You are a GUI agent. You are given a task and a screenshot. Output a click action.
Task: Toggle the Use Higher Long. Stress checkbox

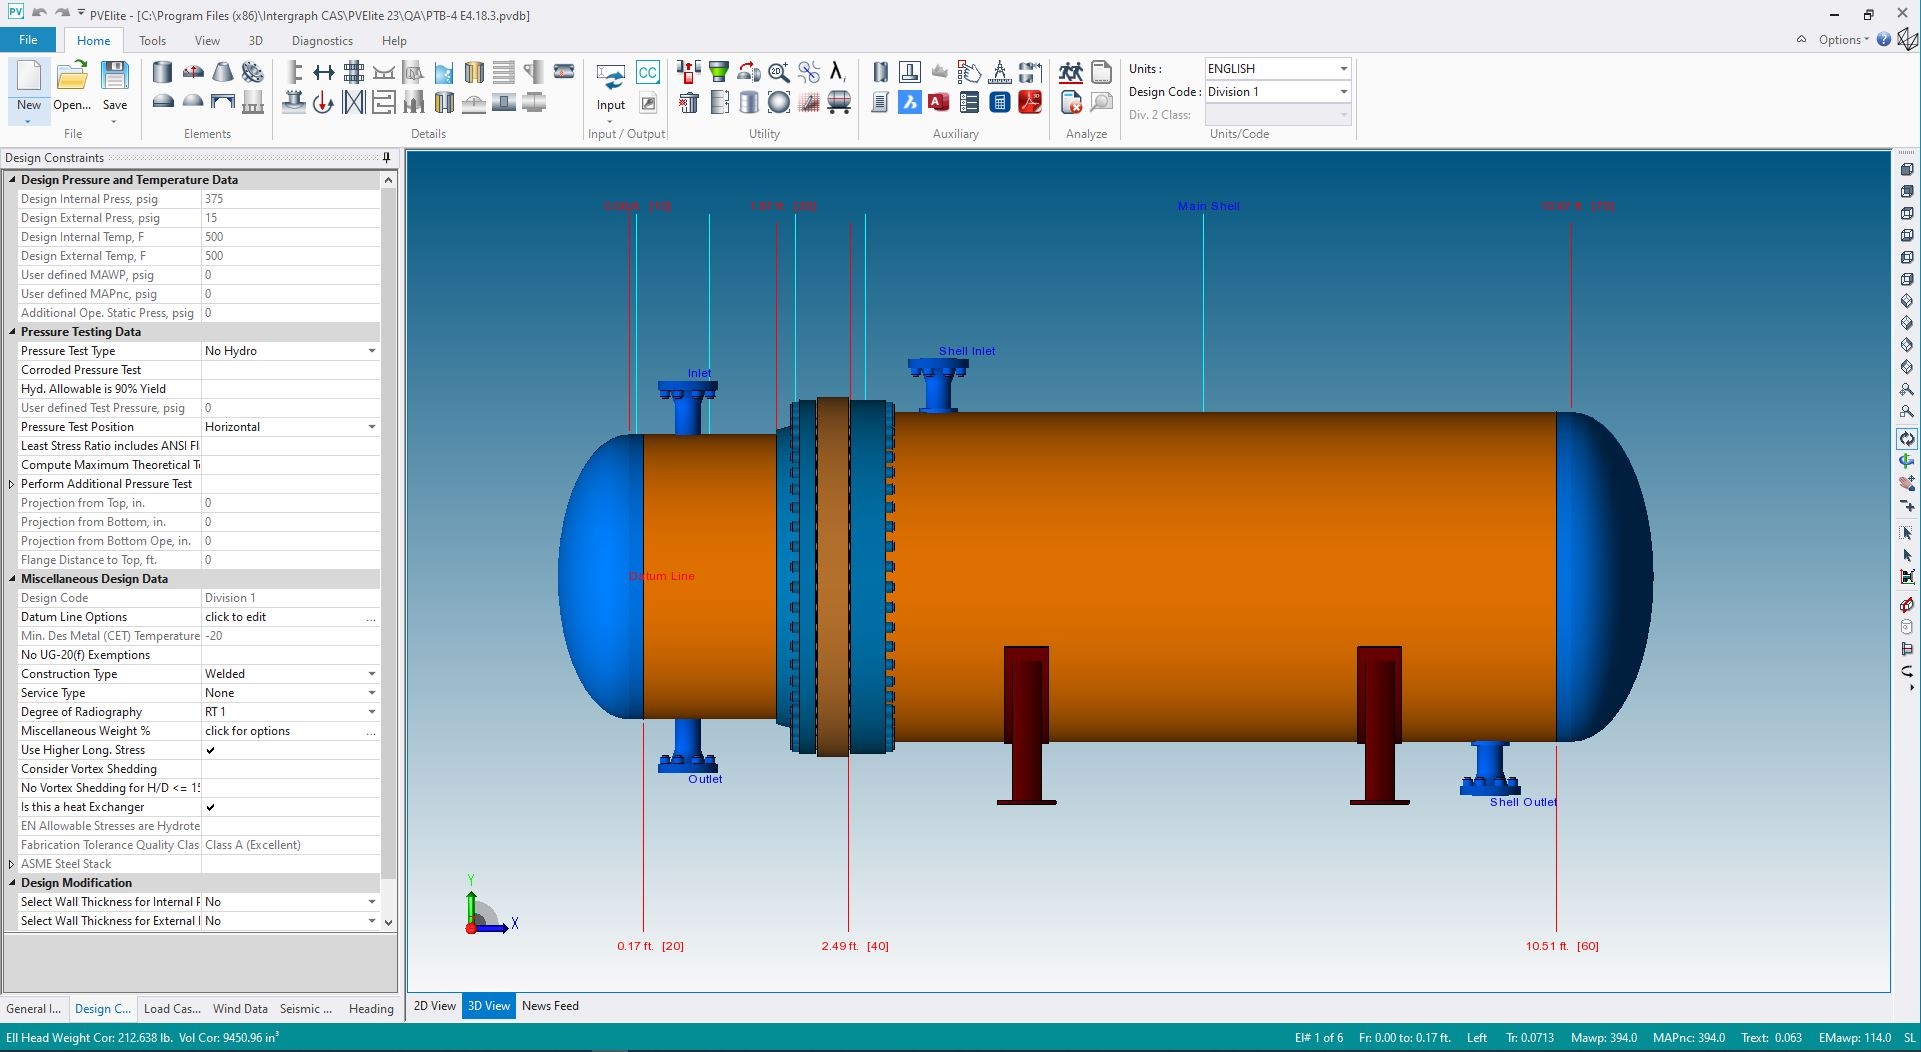pos(210,750)
